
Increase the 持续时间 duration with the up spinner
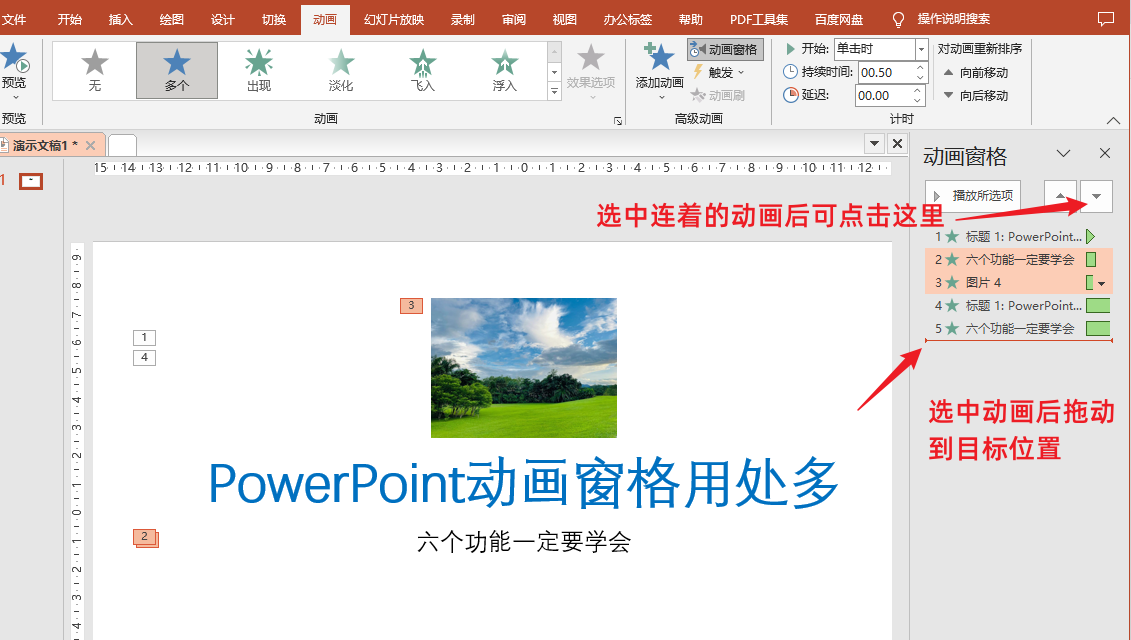(920, 68)
